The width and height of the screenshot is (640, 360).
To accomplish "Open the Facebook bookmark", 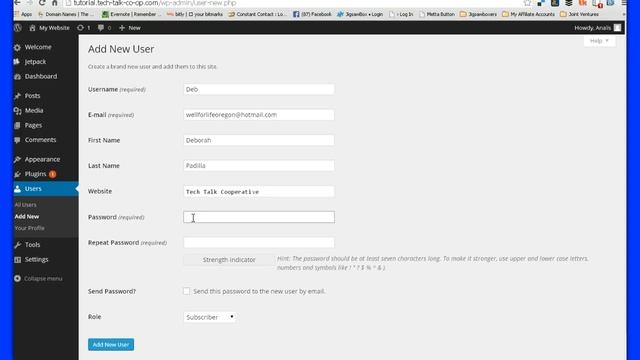I will 312,14.
